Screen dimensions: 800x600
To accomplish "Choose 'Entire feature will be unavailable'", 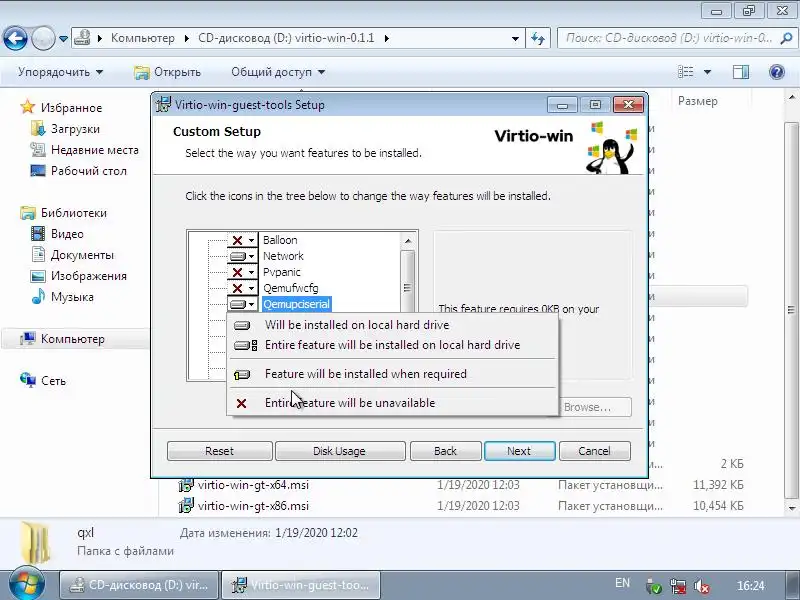I will click(x=392, y=403).
